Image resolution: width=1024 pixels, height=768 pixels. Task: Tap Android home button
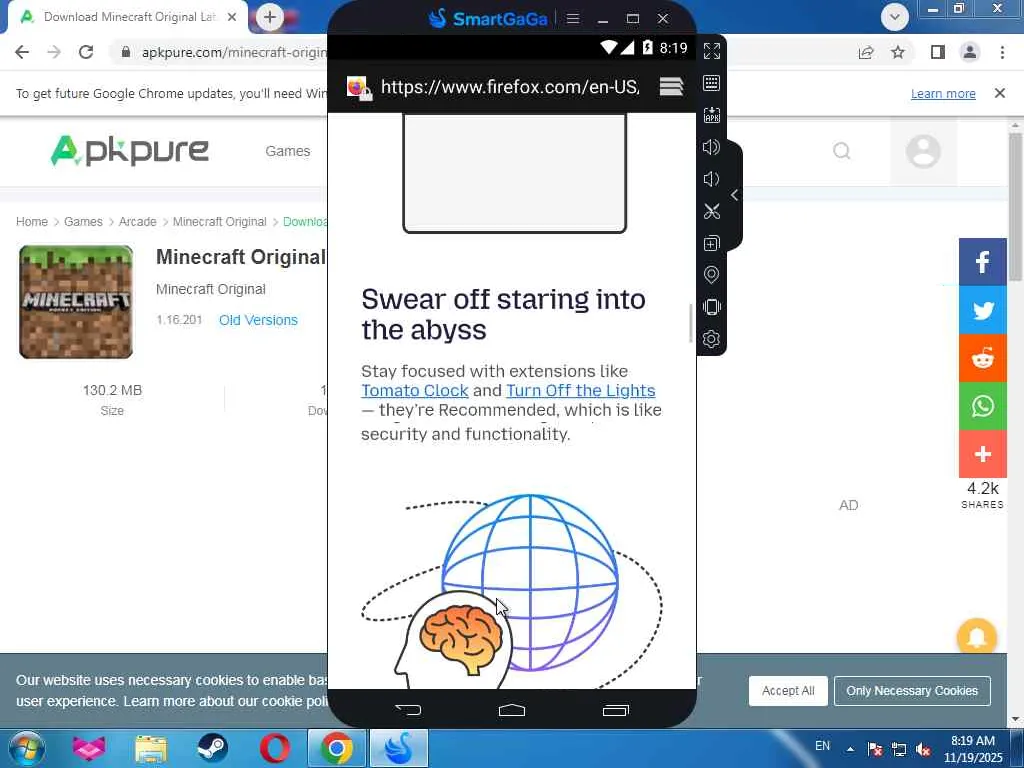(x=512, y=710)
